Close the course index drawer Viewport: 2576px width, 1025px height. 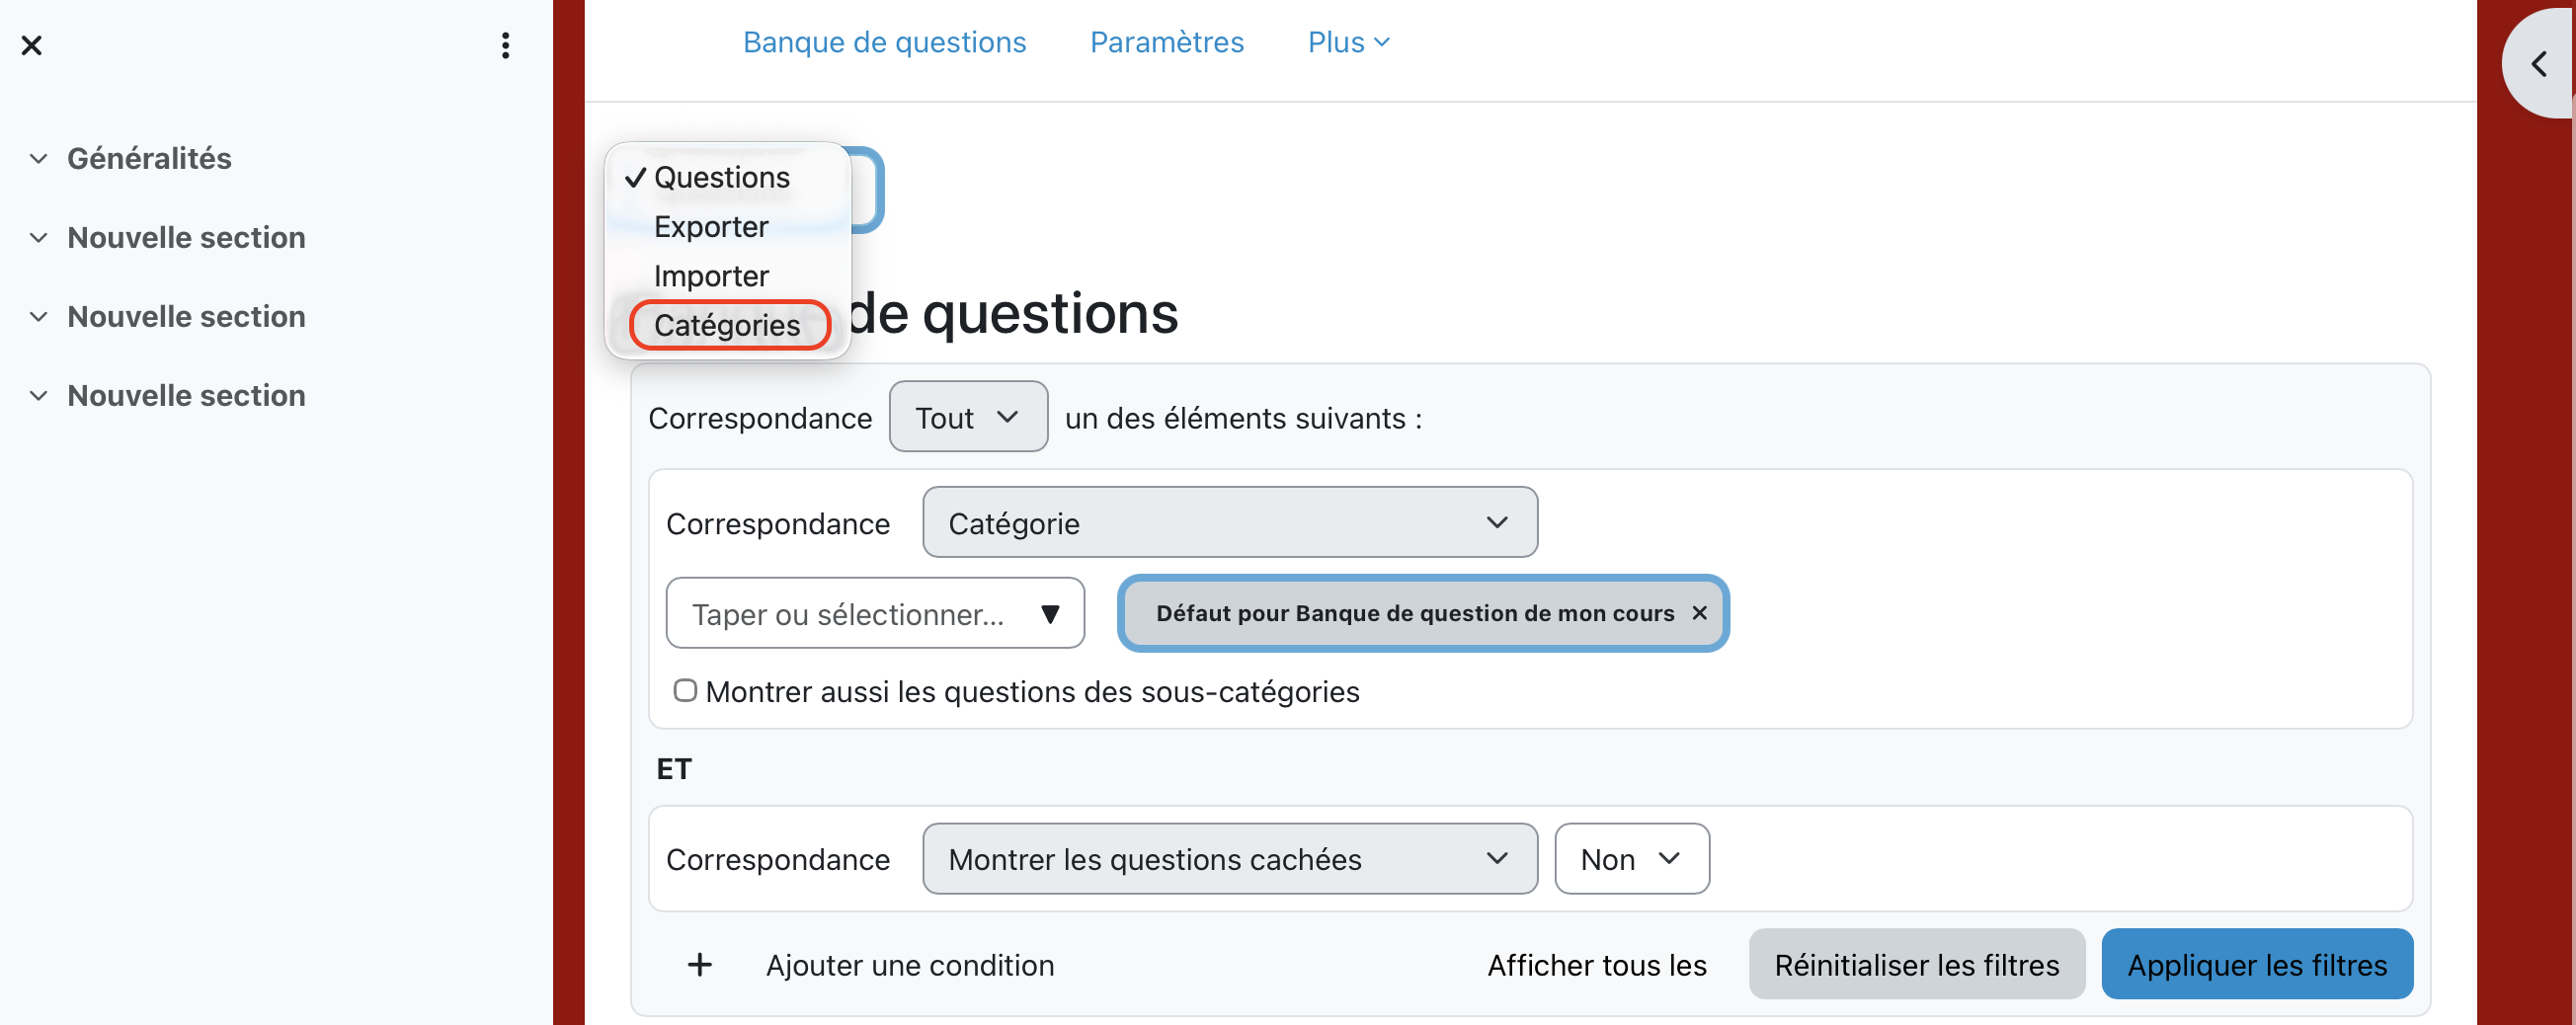32,45
